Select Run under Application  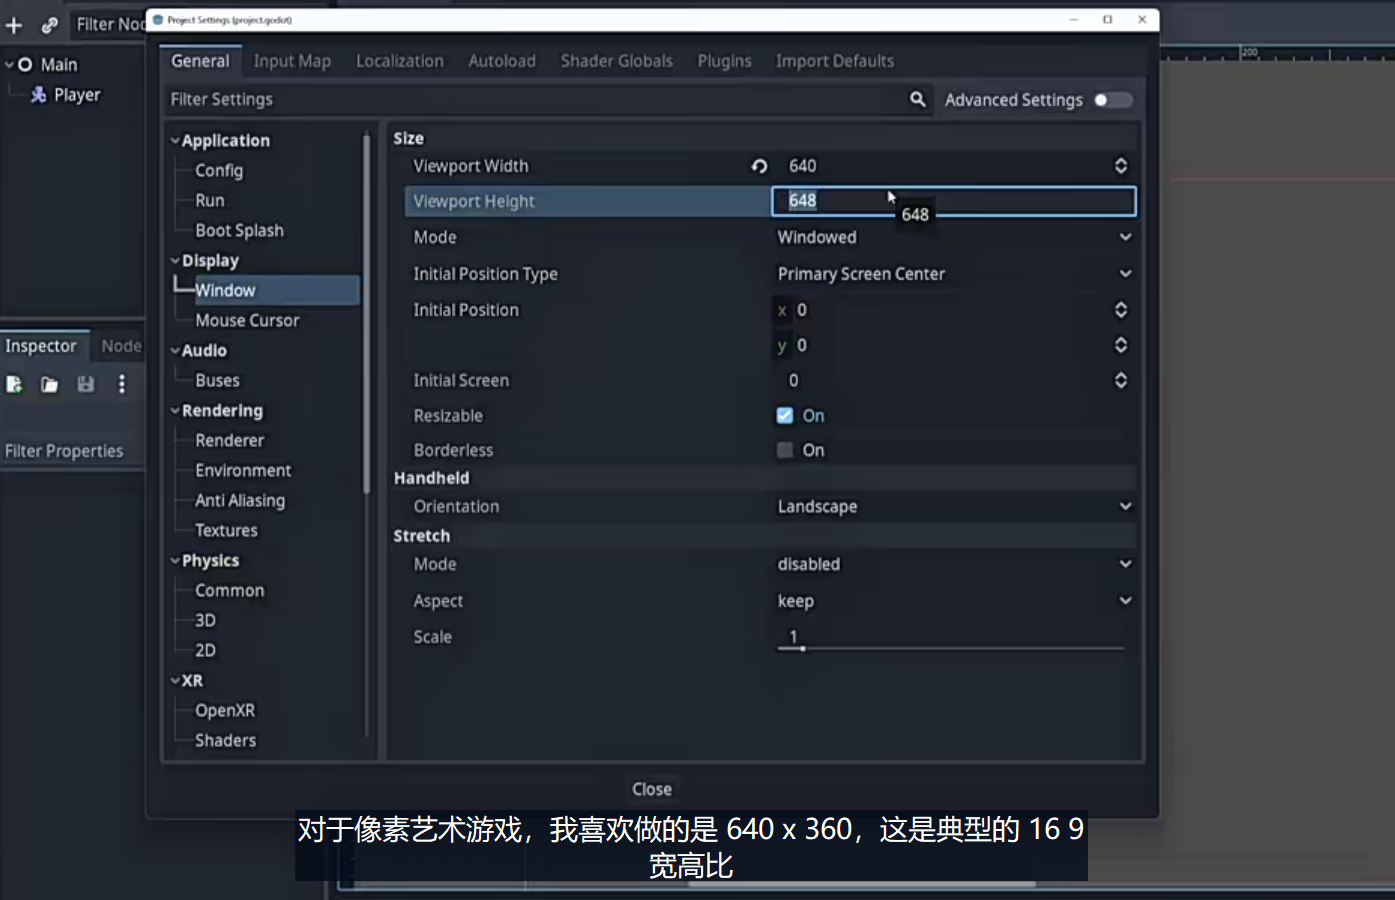[210, 201]
